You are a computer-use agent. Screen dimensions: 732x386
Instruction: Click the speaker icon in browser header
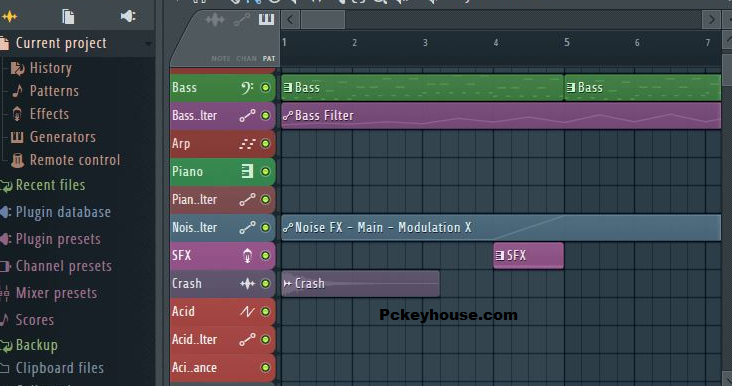point(128,16)
